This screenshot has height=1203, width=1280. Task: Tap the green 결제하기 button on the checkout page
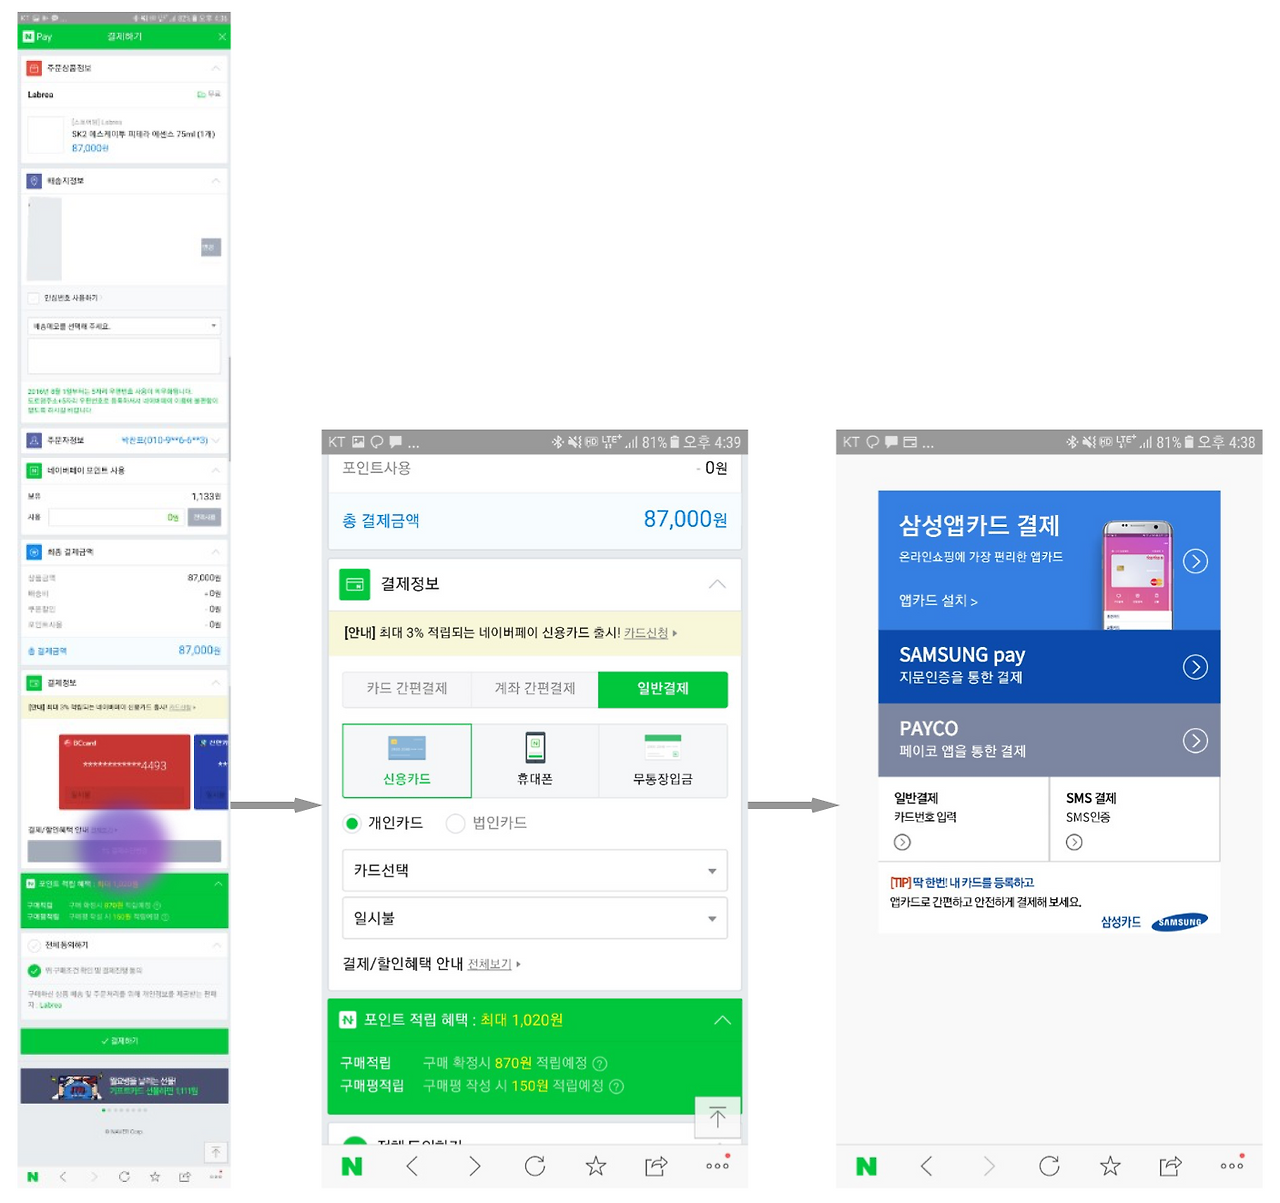[124, 1041]
